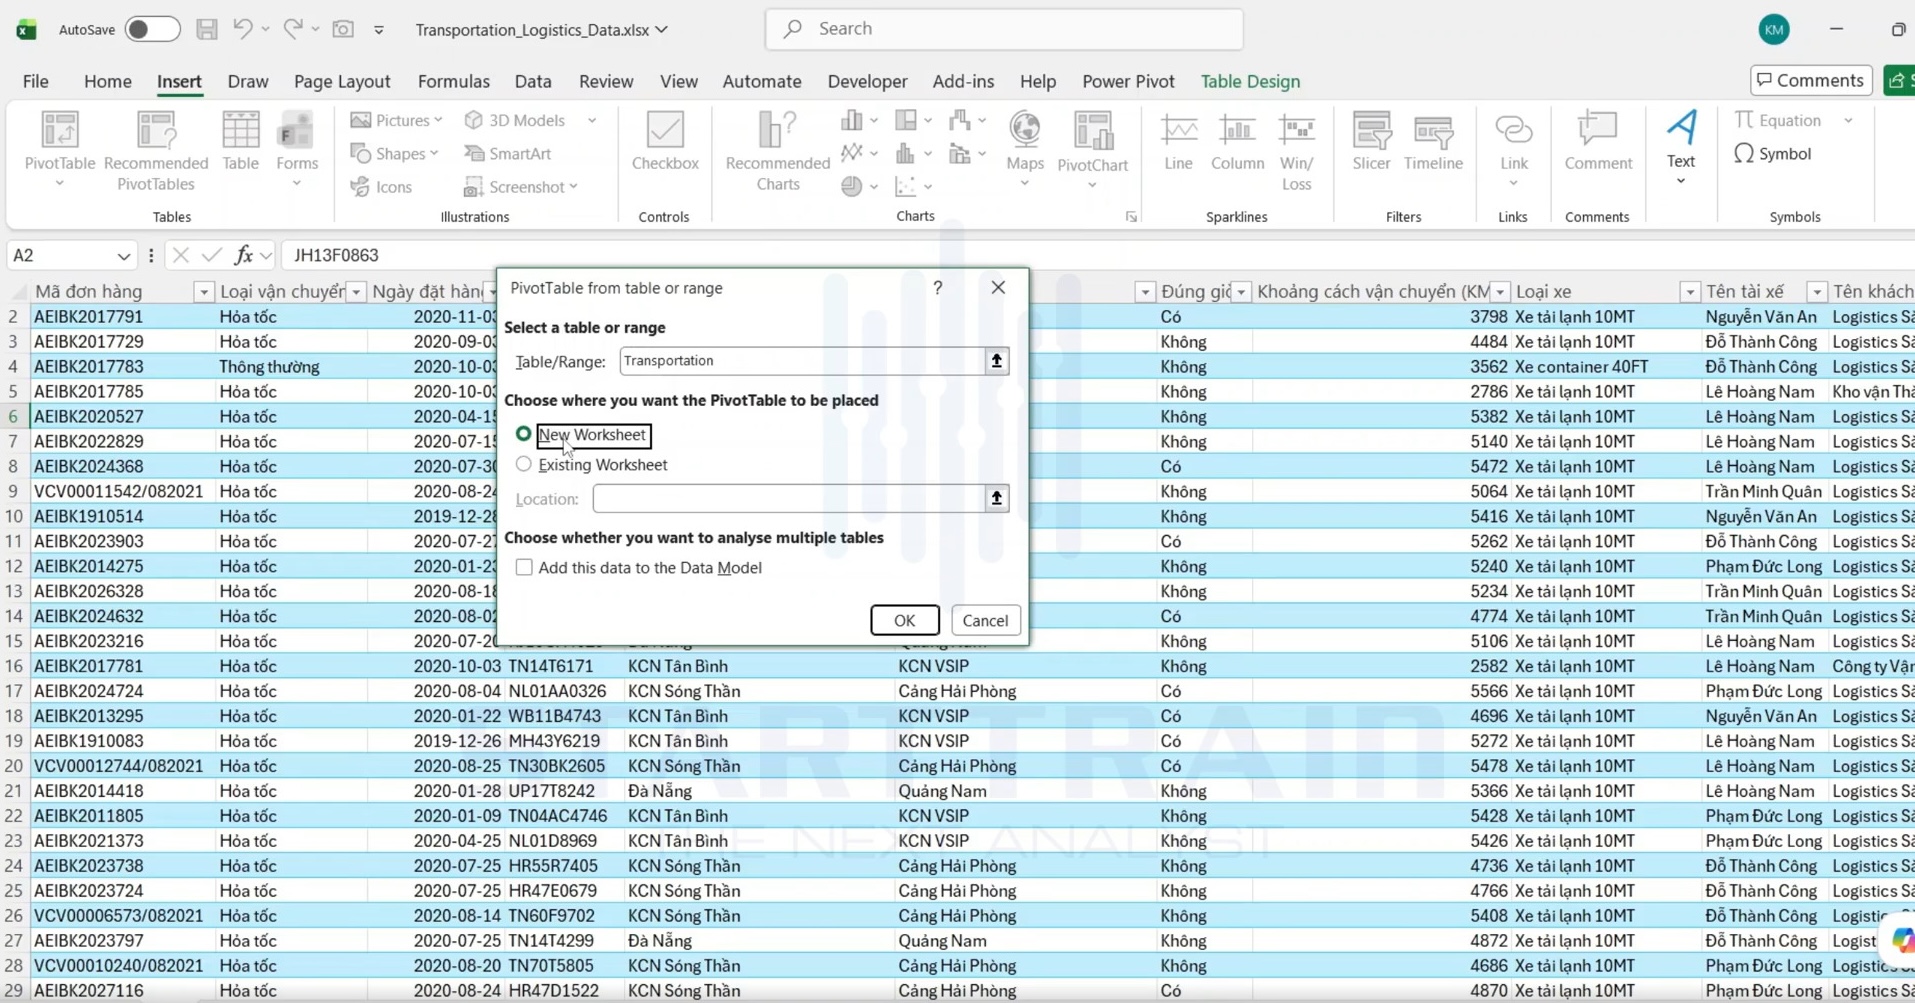
Task: Select the New Worksheet radio button
Action: pyautogui.click(x=523, y=434)
